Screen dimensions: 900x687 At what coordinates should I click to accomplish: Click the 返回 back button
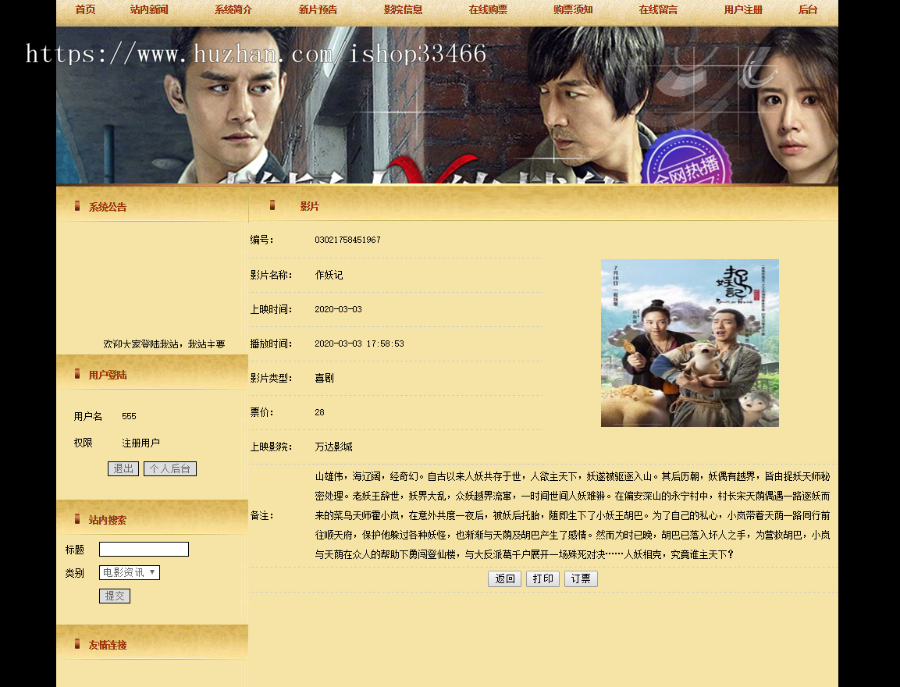coord(504,578)
